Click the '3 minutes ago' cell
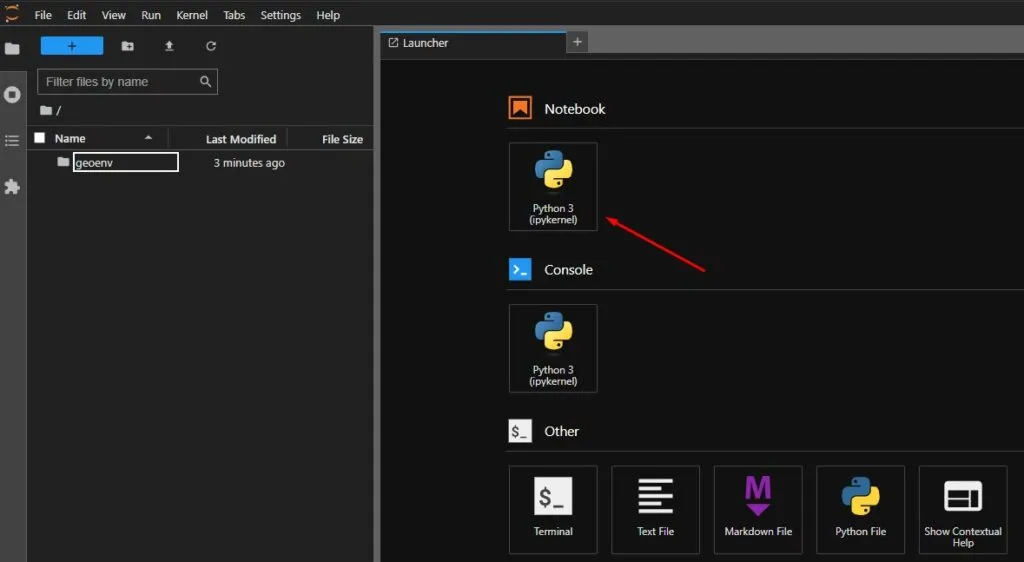This screenshot has width=1024, height=562. point(249,163)
